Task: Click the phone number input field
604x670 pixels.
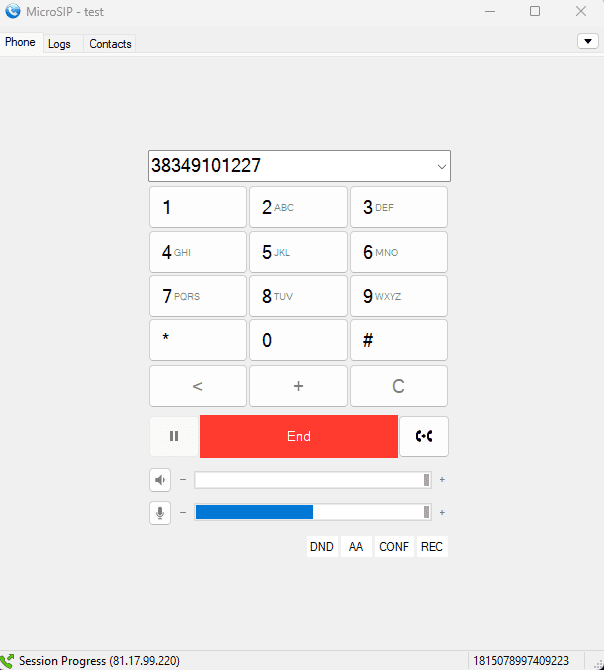Action: 288,166
